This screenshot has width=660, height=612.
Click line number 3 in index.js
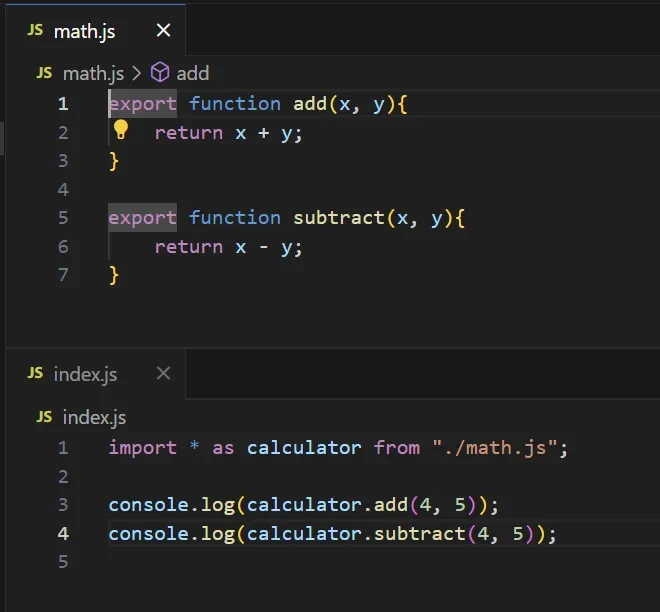(63, 504)
